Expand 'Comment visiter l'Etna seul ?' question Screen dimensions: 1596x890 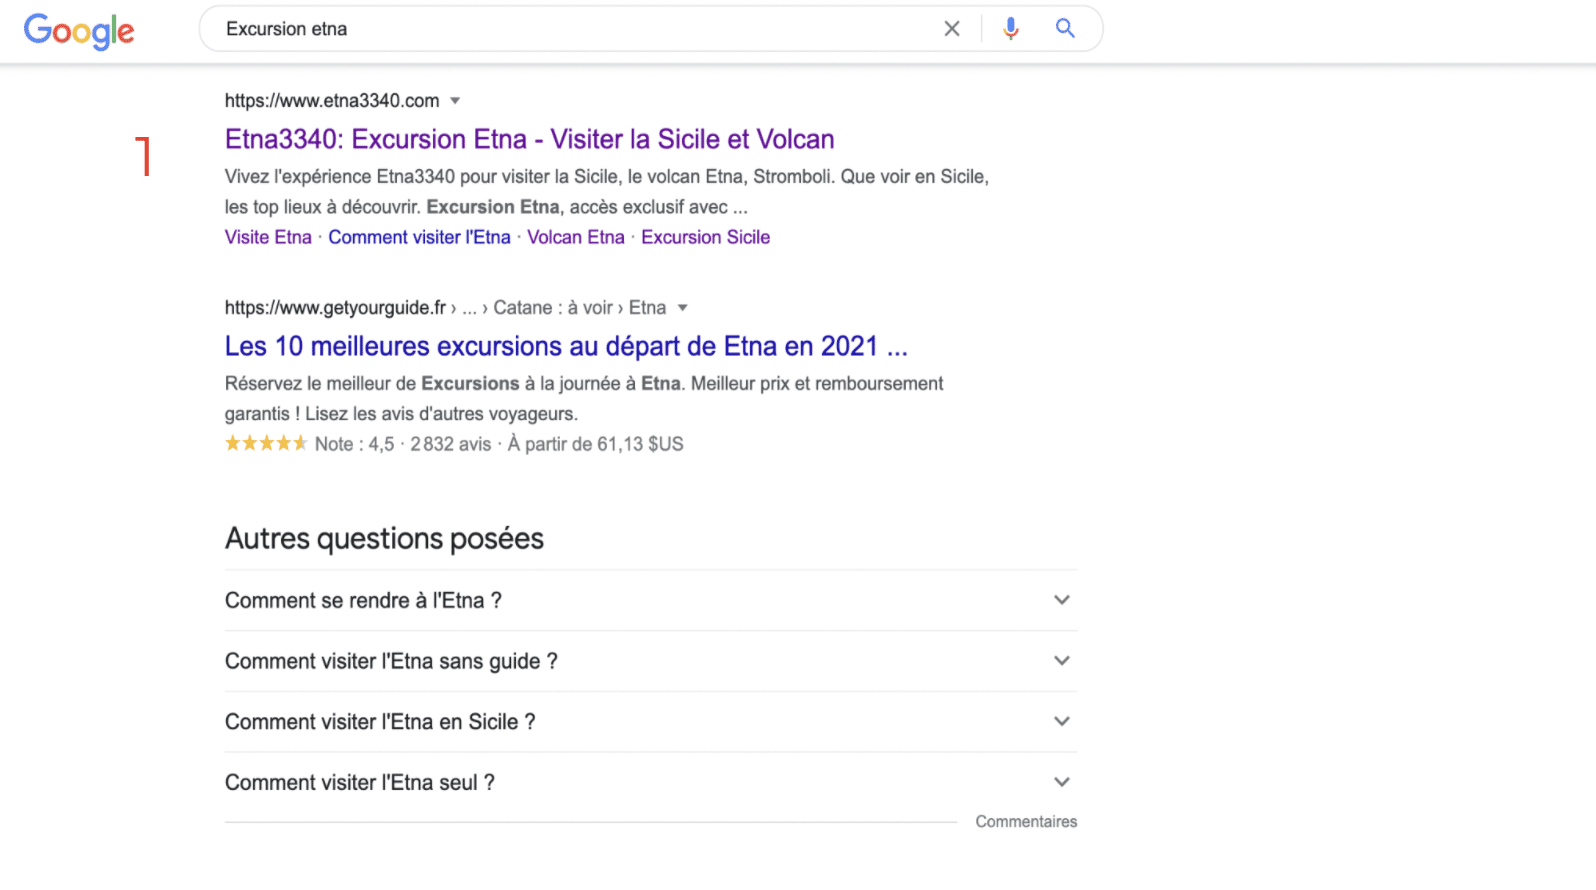pos(651,783)
